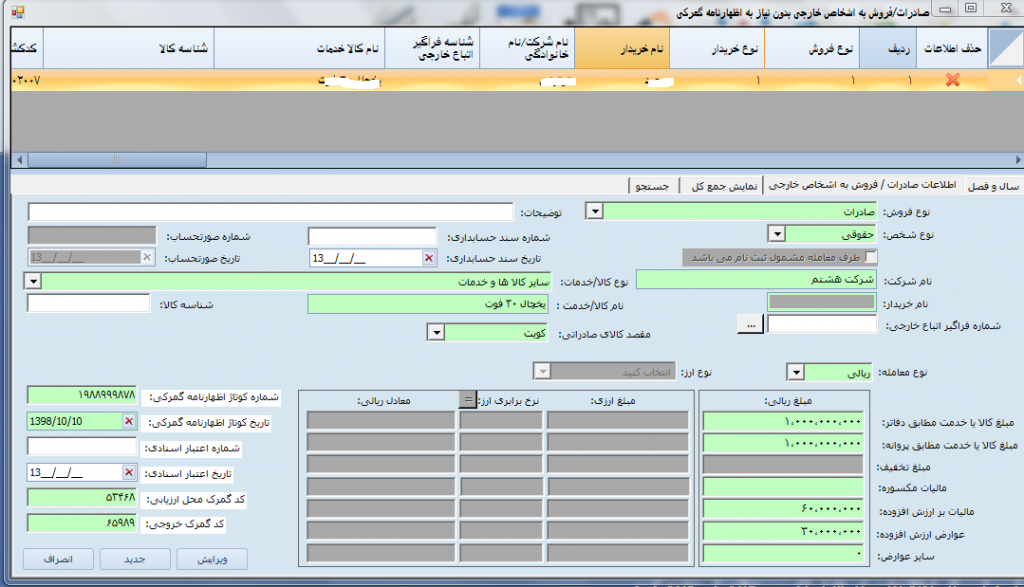Screen dimensions: 1024x587
Task: Click the grid scrollbar right arrow
Action: 1017,160
